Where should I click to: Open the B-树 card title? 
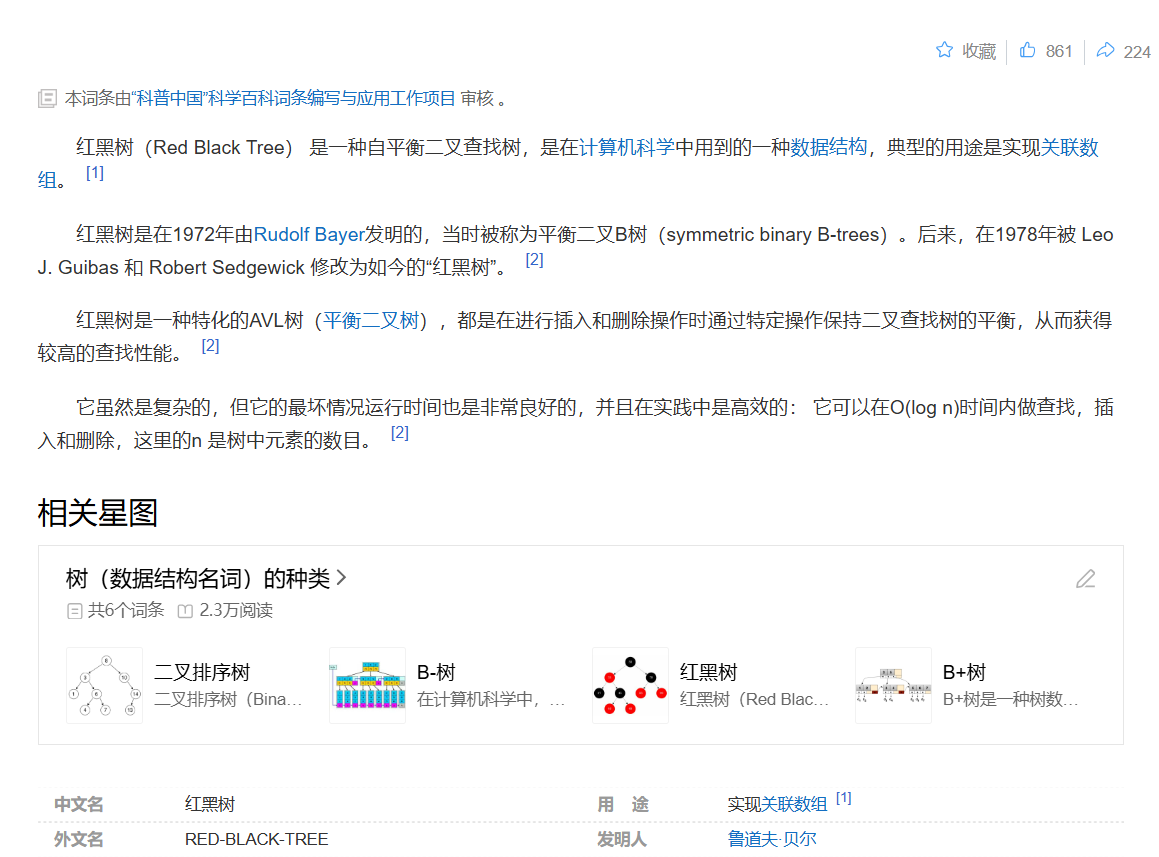tap(436, 672)
